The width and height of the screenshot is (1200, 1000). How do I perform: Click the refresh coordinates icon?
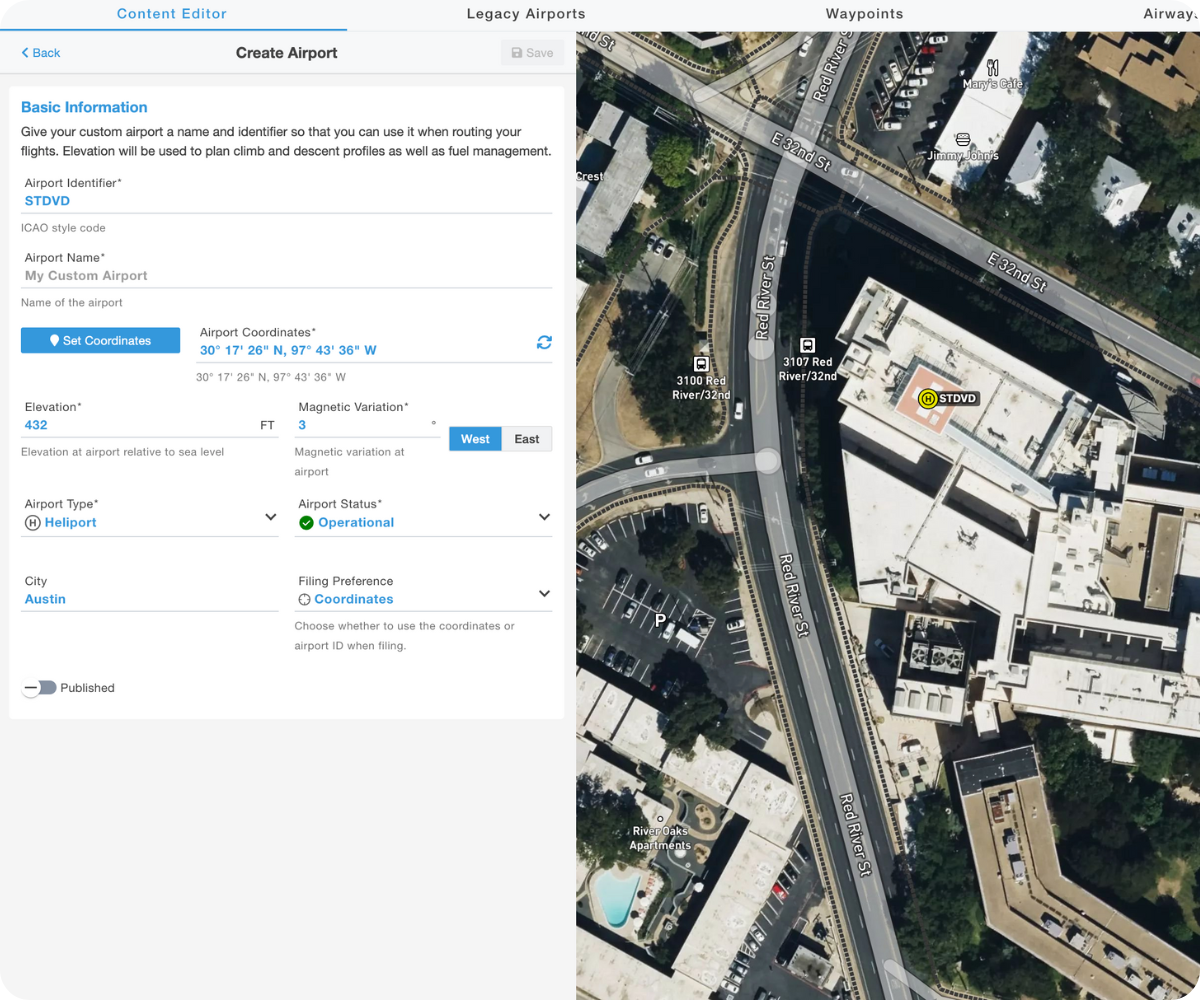point(544,342)
